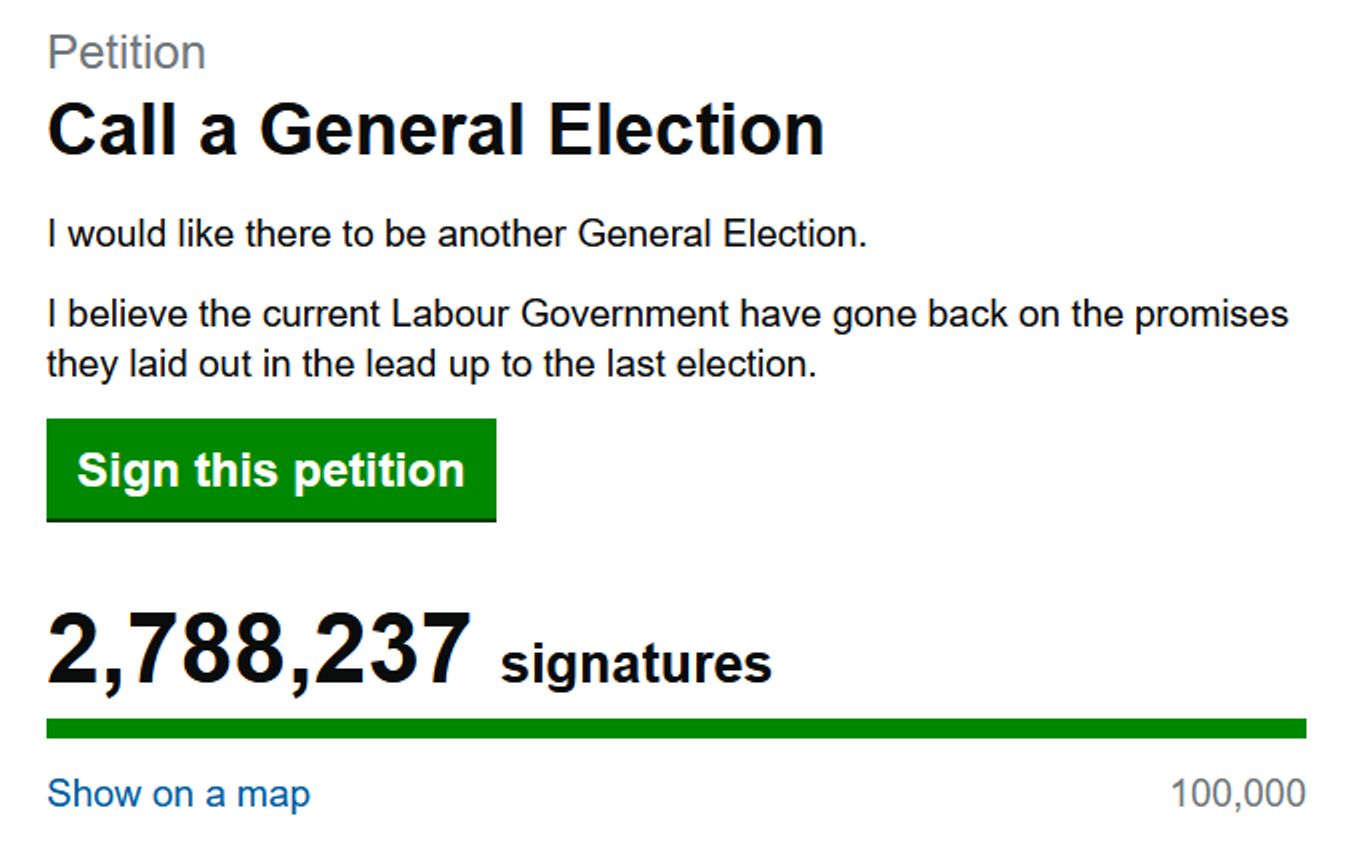Viewport: 1350px width, 848px height.
Task: Click the word signatures beside the count
Action: 636,664
